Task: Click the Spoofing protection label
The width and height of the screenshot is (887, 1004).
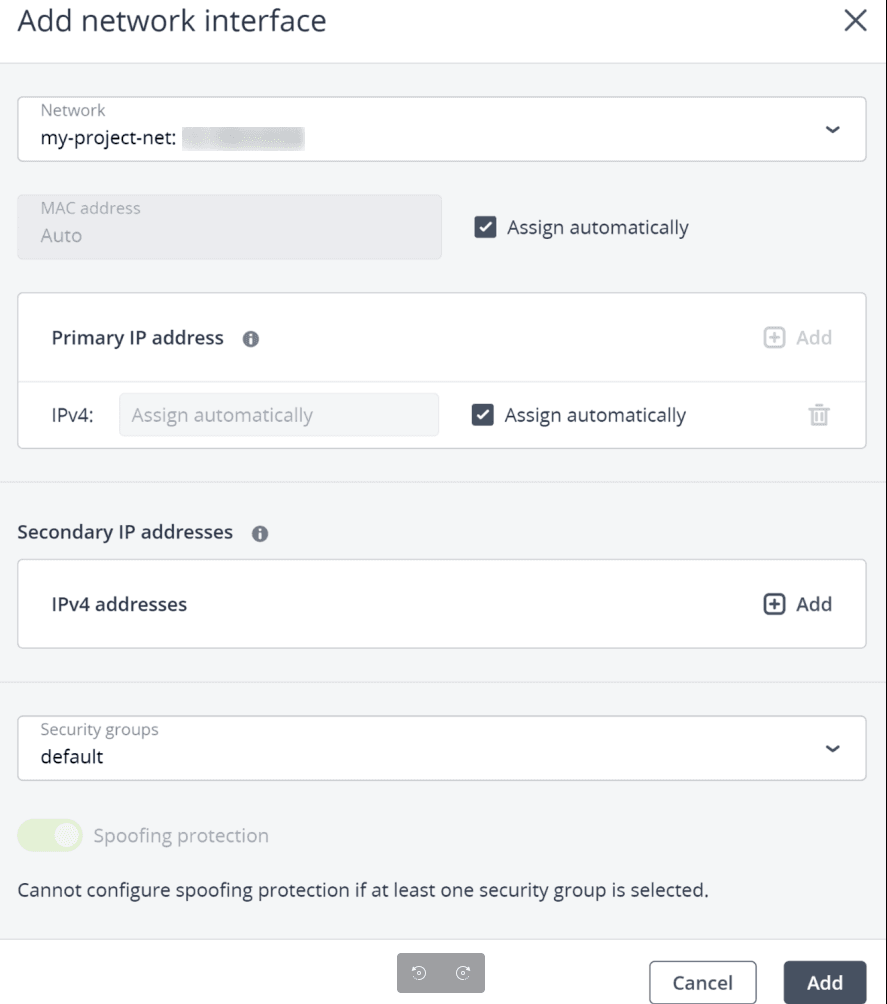Action: 181,836
